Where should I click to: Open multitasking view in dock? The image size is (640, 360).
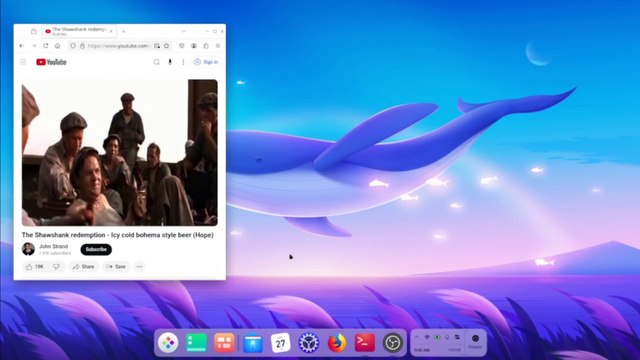pos(224,342)
